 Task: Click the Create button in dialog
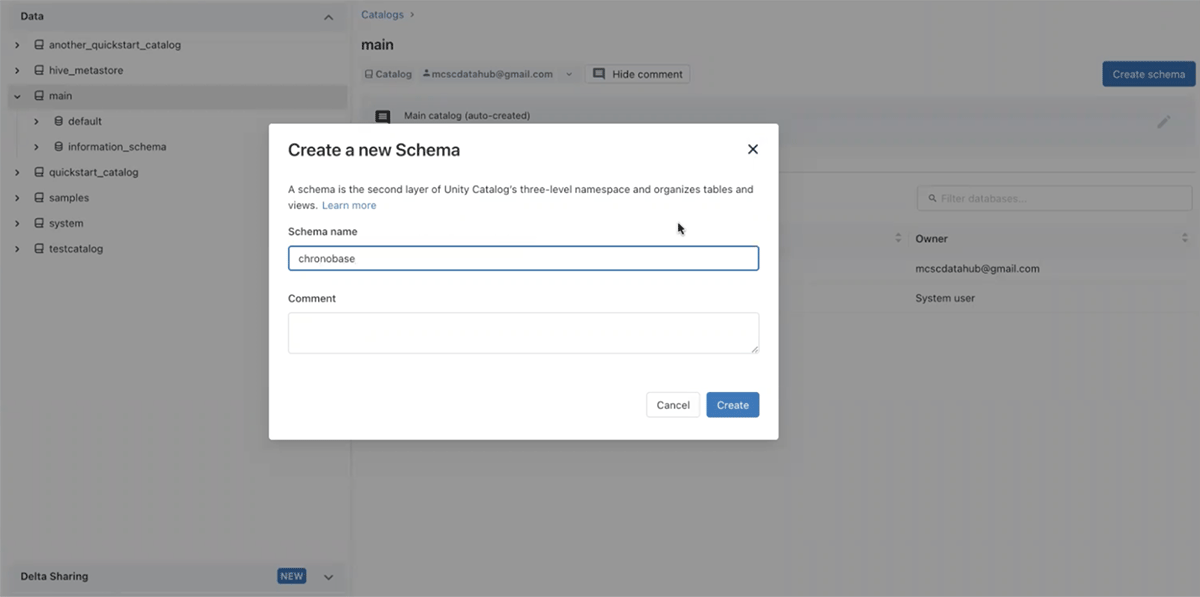point(732,405)
